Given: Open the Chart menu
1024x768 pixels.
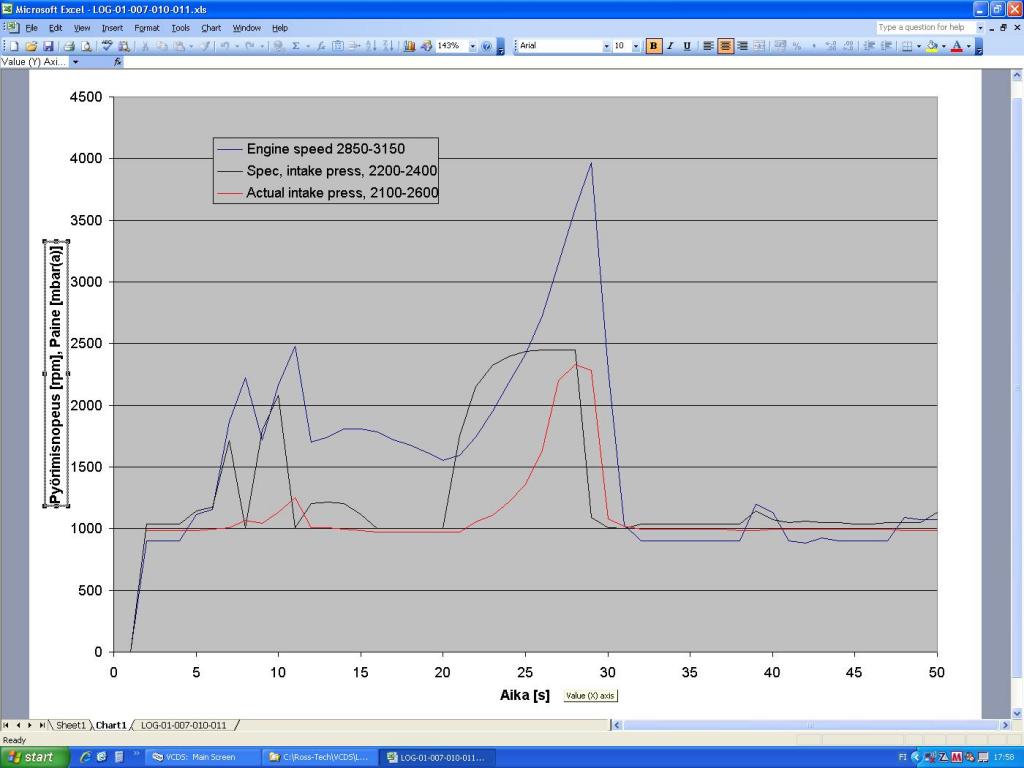Looking at the screenshot, I should tap(211, 28).
